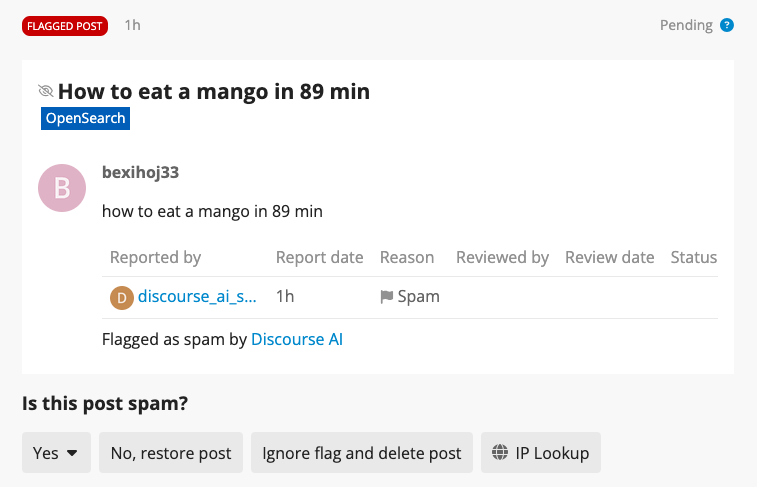This screenshot has height=487, width=757.
Task: Click the 1h report date cell
Action: coord(285,297)
